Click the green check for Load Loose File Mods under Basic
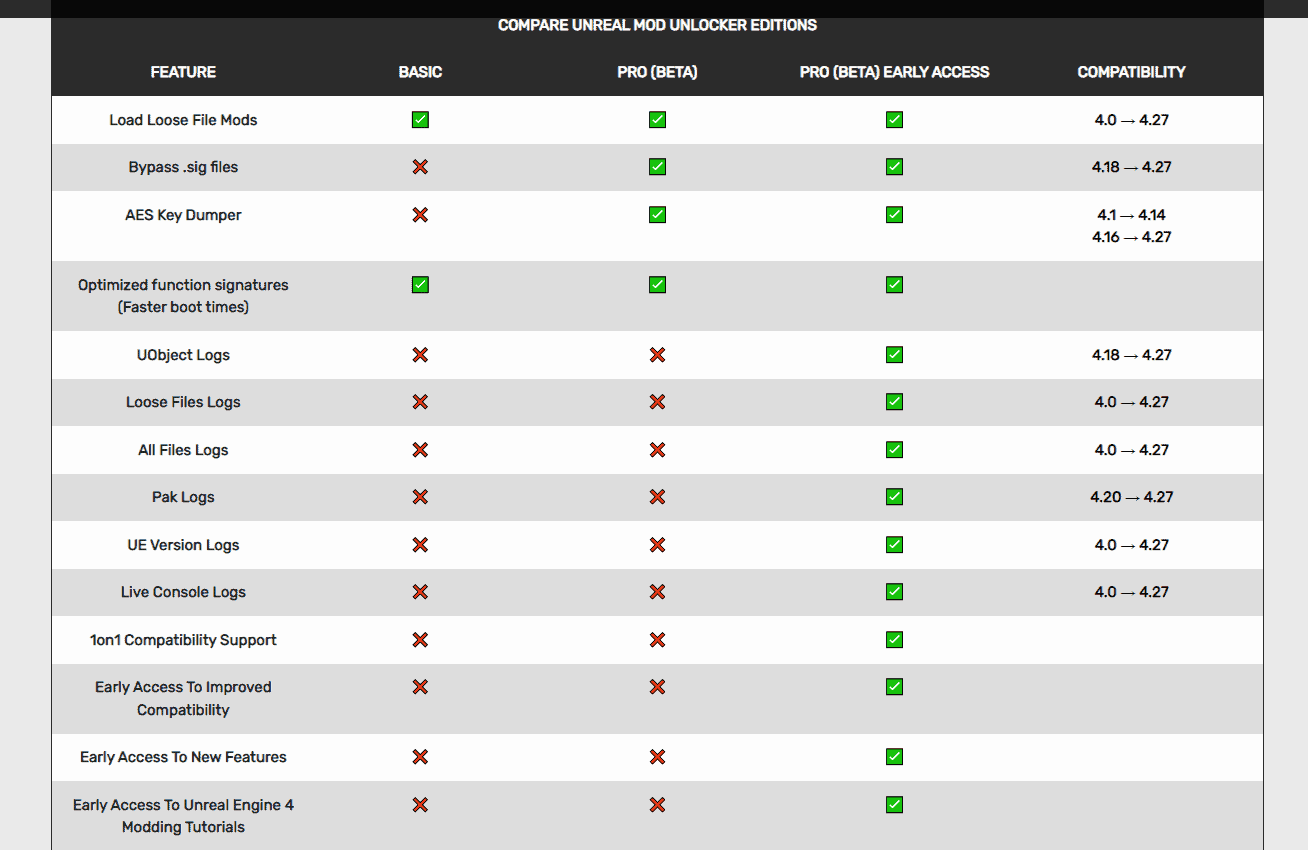1308x850 pixels. coord(420,120)
